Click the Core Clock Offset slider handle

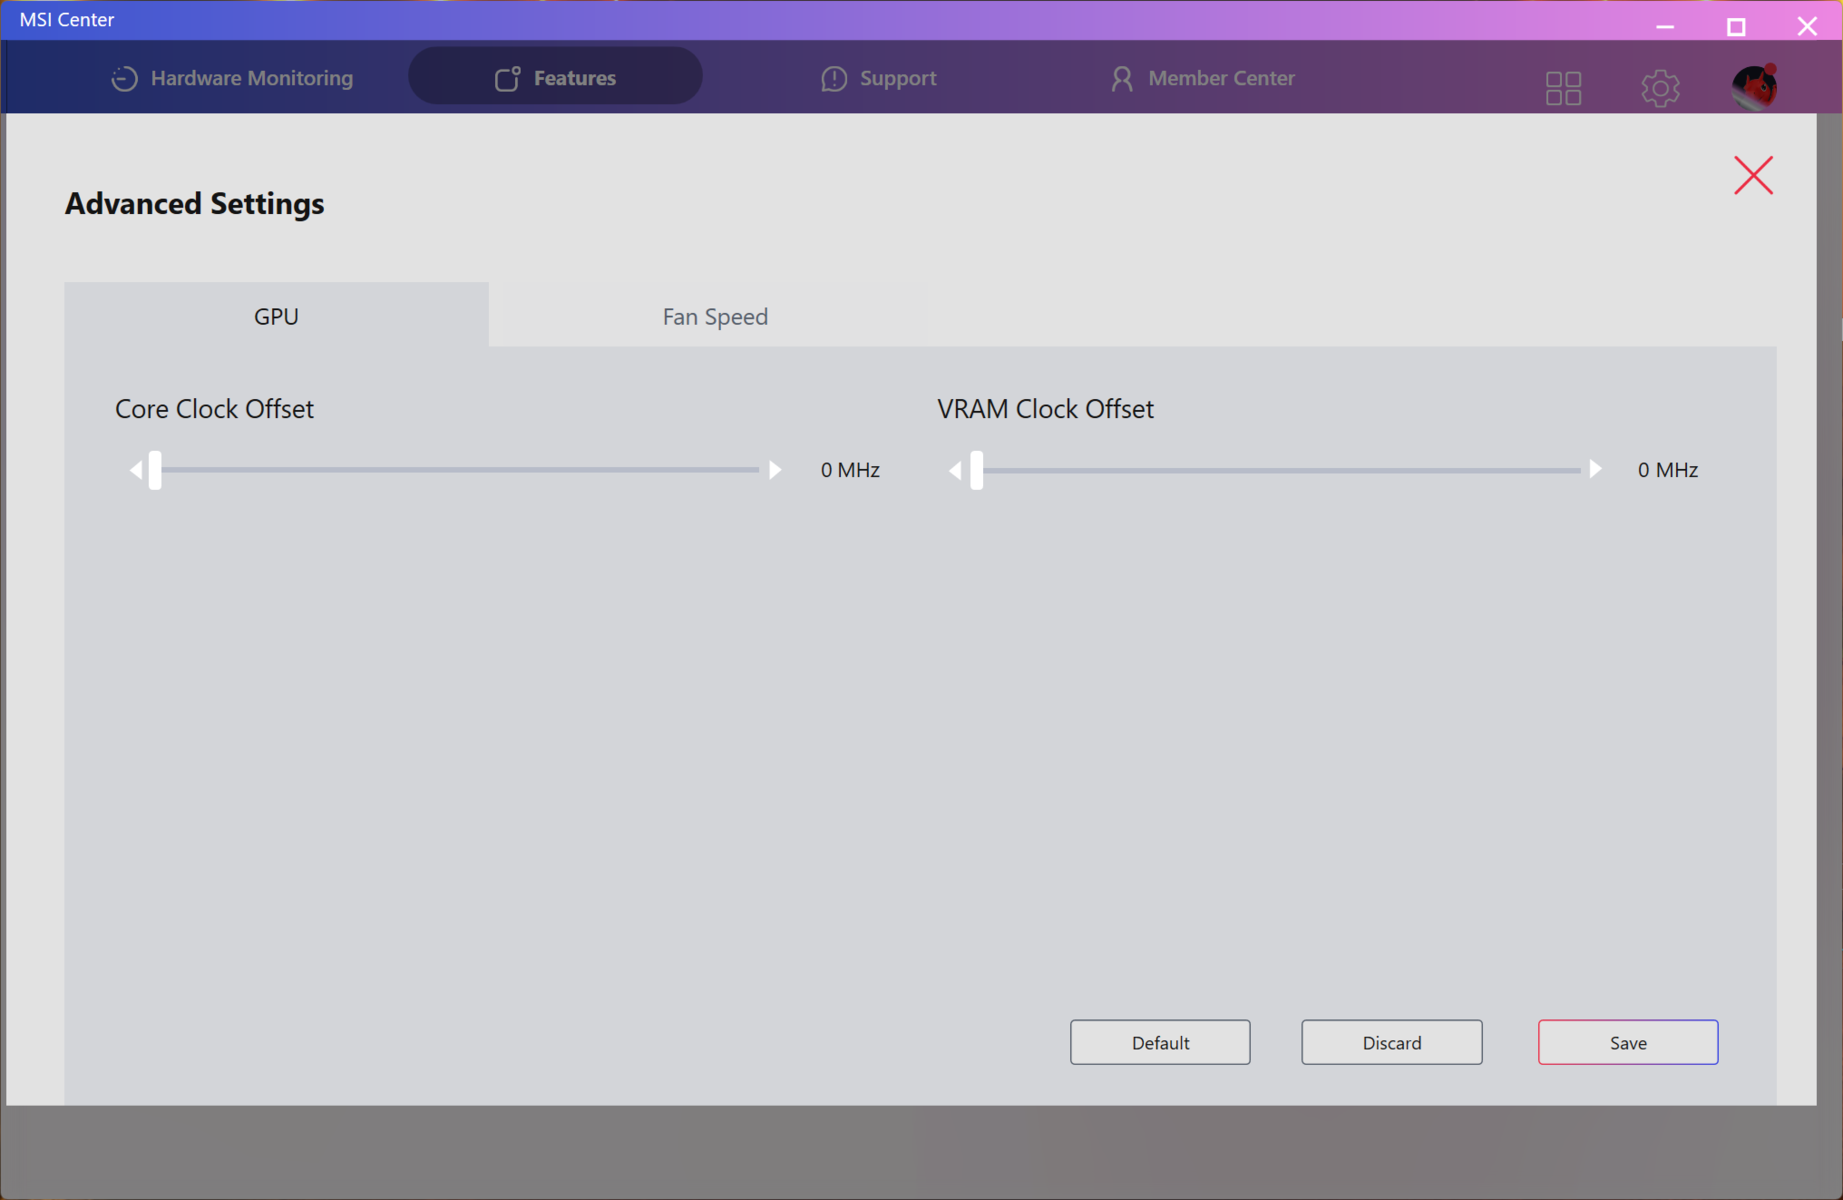(x=155, y=470)
